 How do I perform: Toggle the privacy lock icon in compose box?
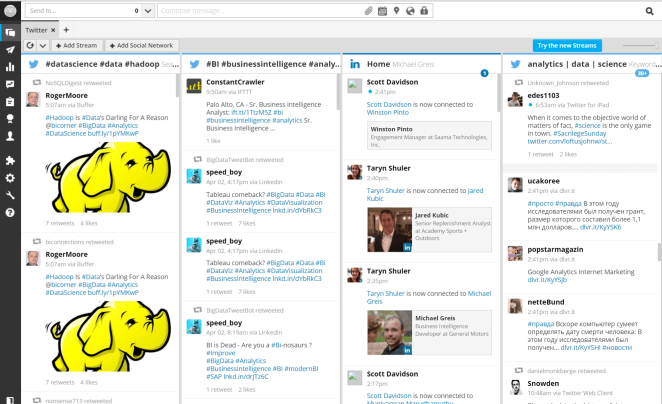point(424,11)
